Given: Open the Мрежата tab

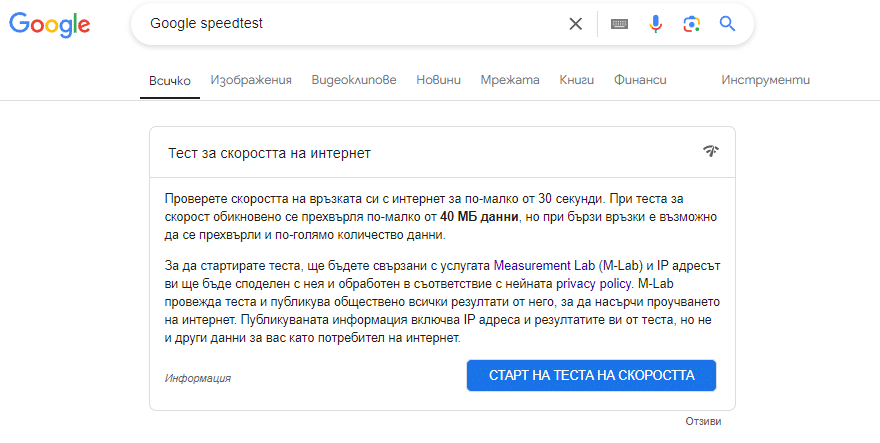Looking at the screenshot, I should 510,80.
